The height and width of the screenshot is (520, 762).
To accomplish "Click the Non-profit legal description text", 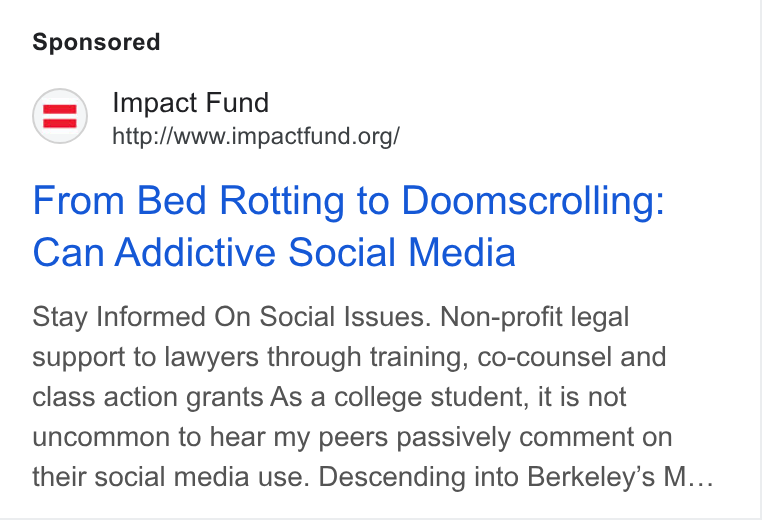I will 535,317.
